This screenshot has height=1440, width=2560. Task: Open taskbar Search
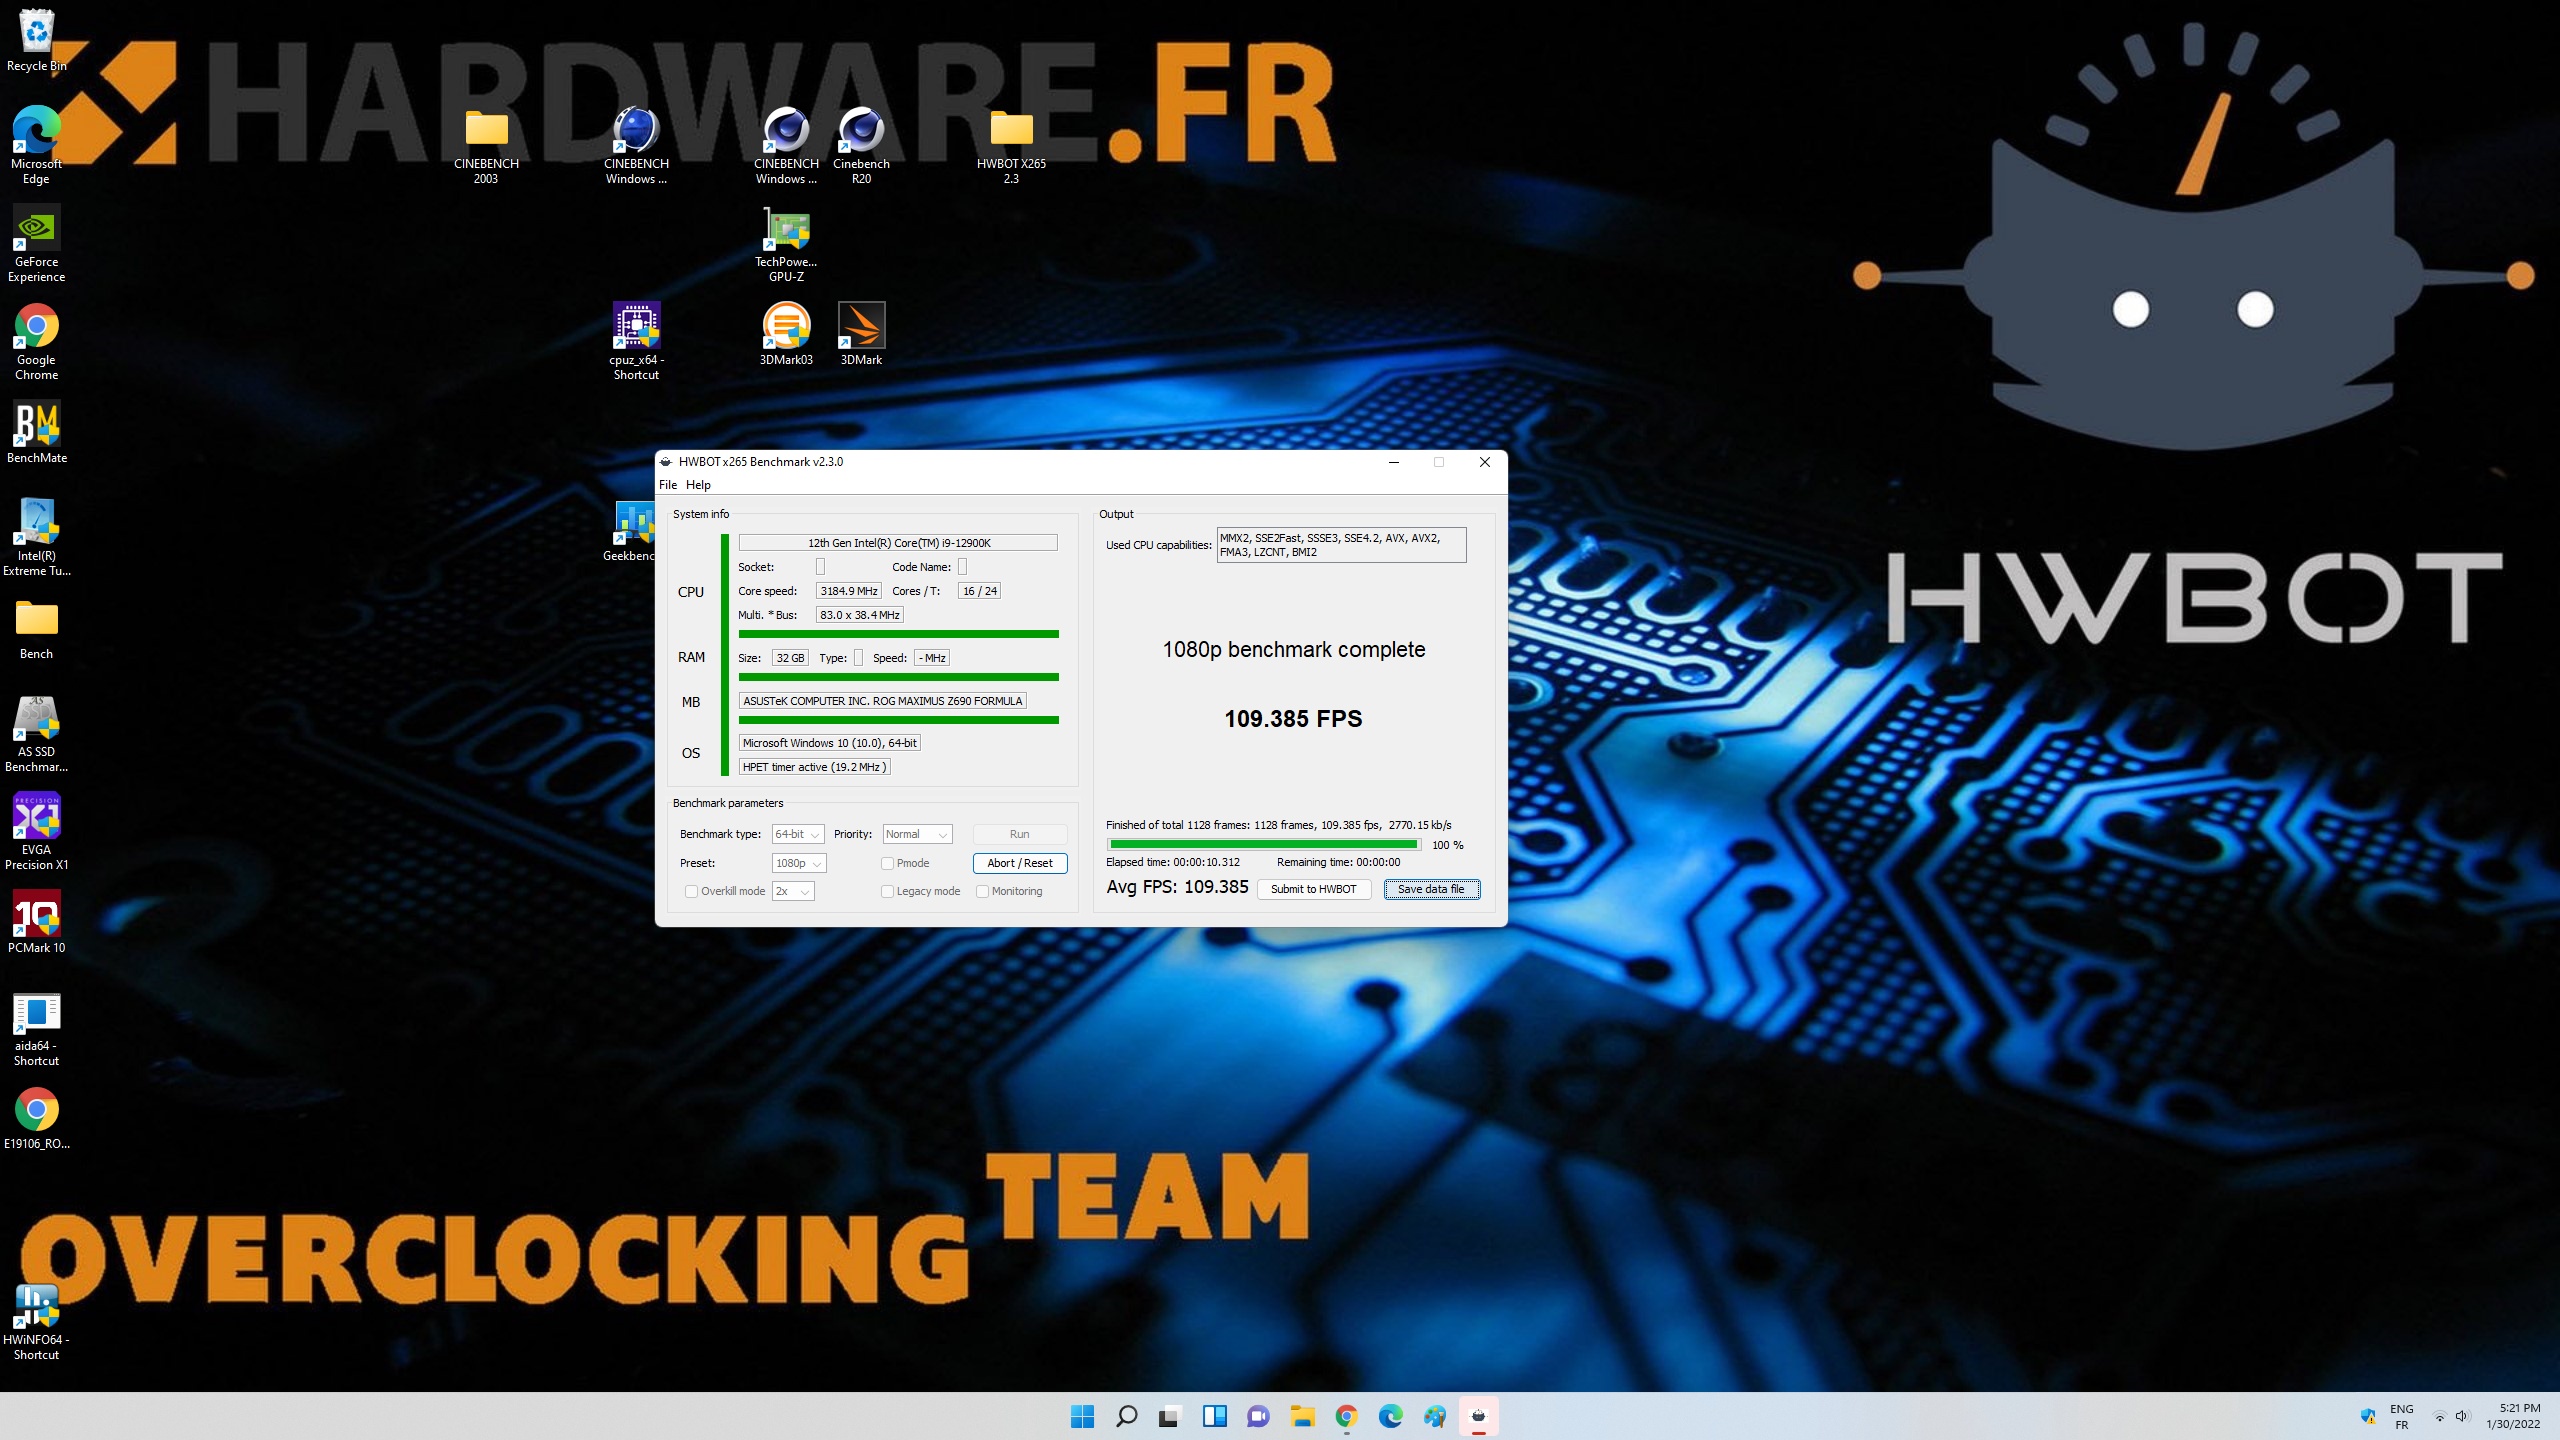(1126, 1416)
